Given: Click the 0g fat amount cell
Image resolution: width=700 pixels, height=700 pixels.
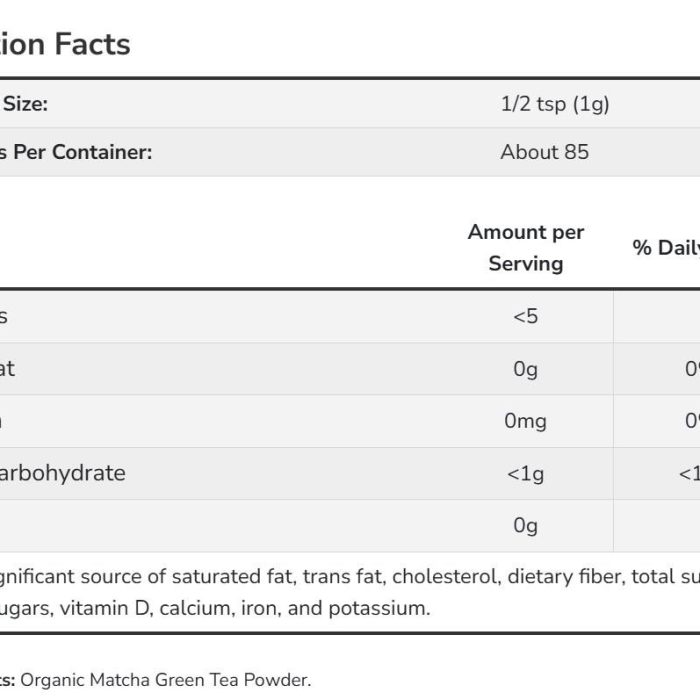Looking at the screenshot, I should point(525,369).
